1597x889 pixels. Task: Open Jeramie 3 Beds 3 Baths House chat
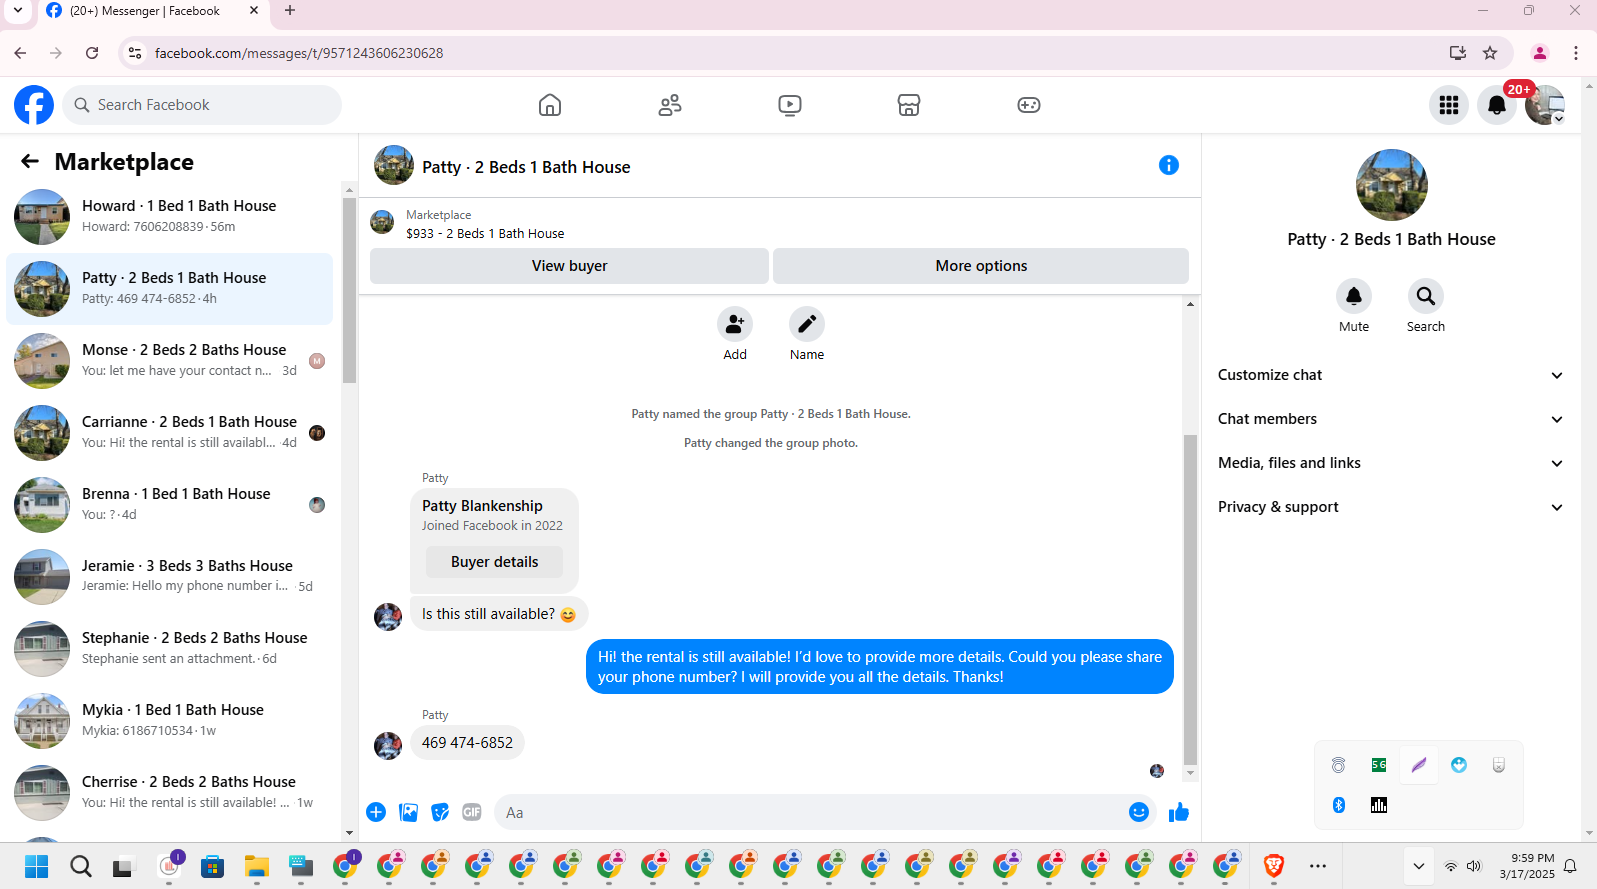170,577
